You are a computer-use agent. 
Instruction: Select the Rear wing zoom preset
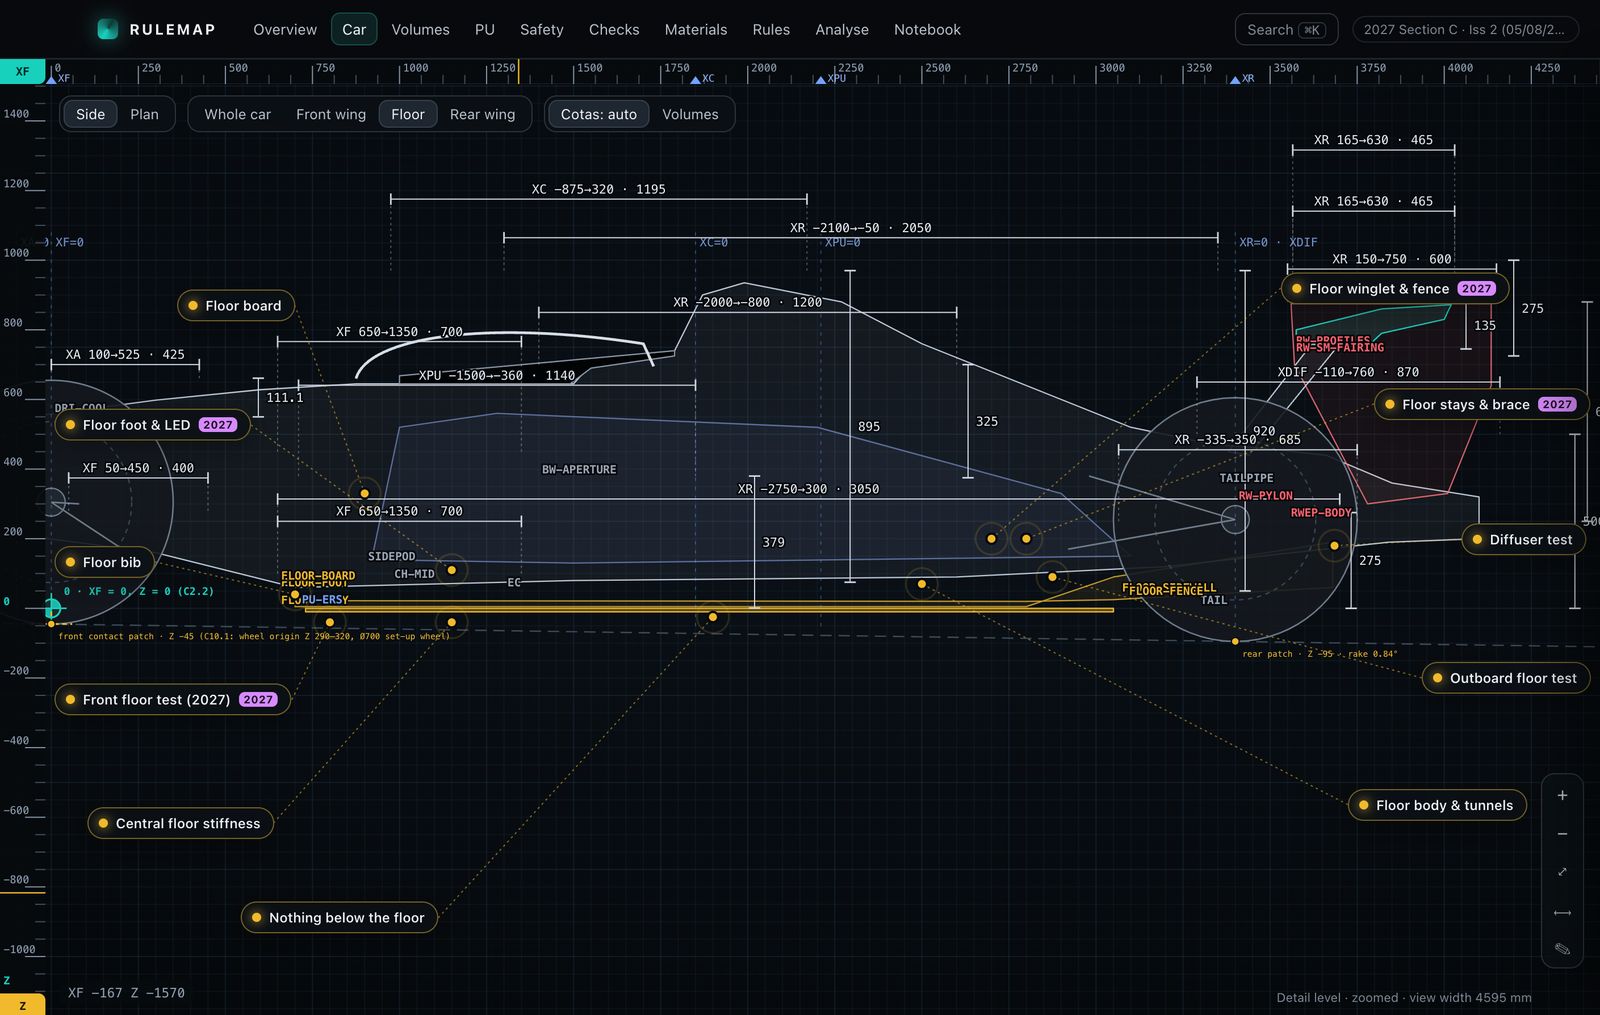[482, 114]
